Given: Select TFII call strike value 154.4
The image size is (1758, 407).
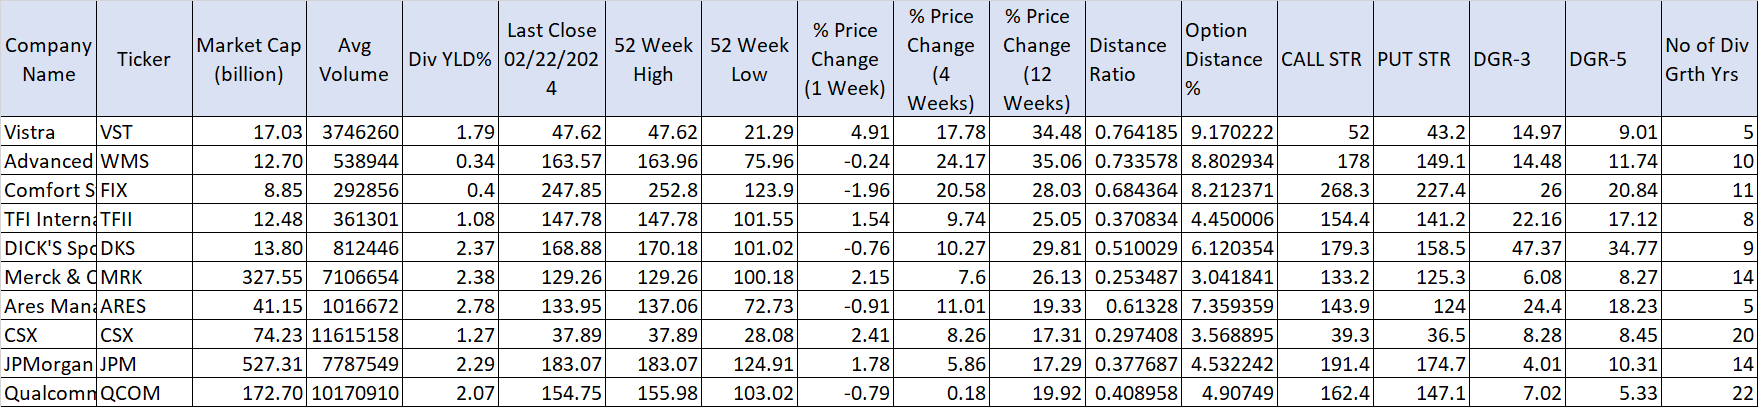Looking at the screenshot, I should [x=1324, y=219].
